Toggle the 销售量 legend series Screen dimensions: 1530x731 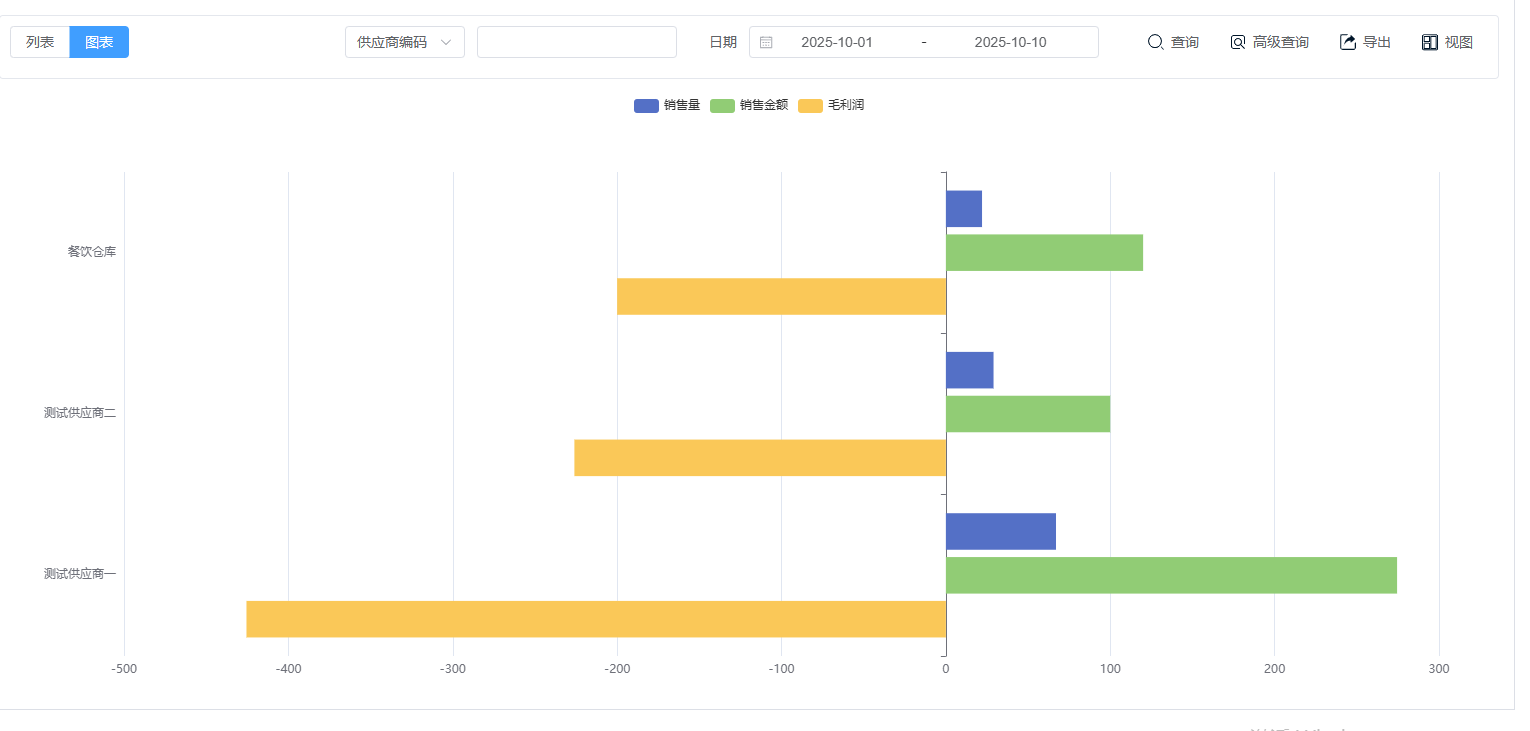point(667,105)
